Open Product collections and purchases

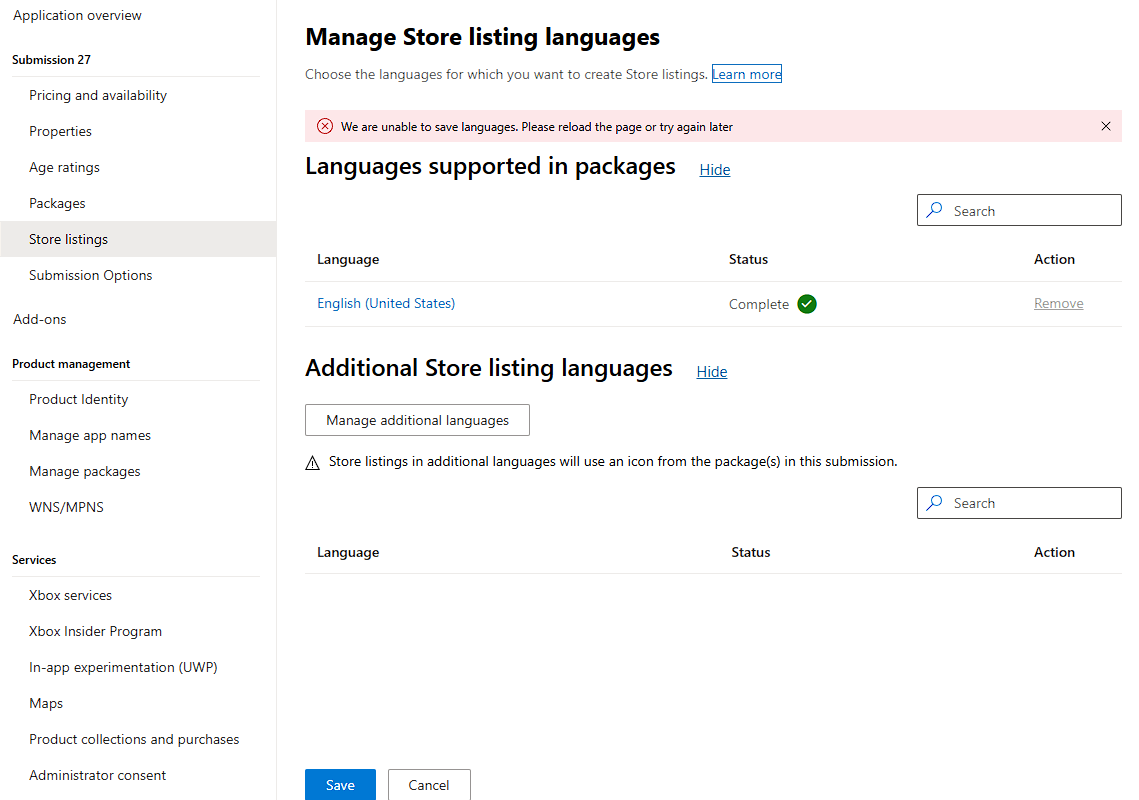click(x=134, y=739)
